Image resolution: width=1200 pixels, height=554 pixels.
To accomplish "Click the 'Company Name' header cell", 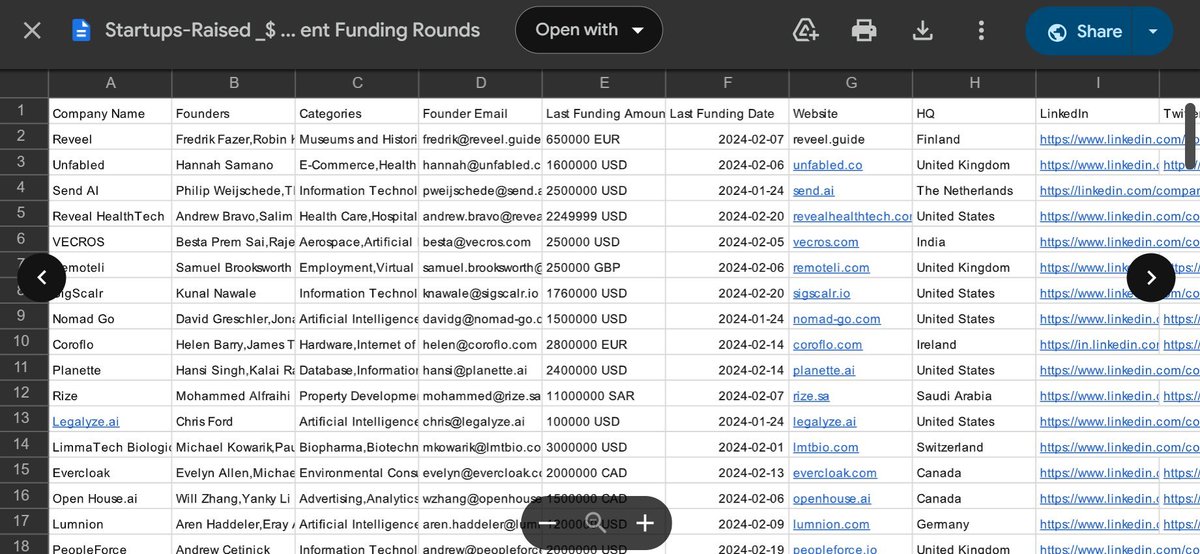I will point(110,113).
